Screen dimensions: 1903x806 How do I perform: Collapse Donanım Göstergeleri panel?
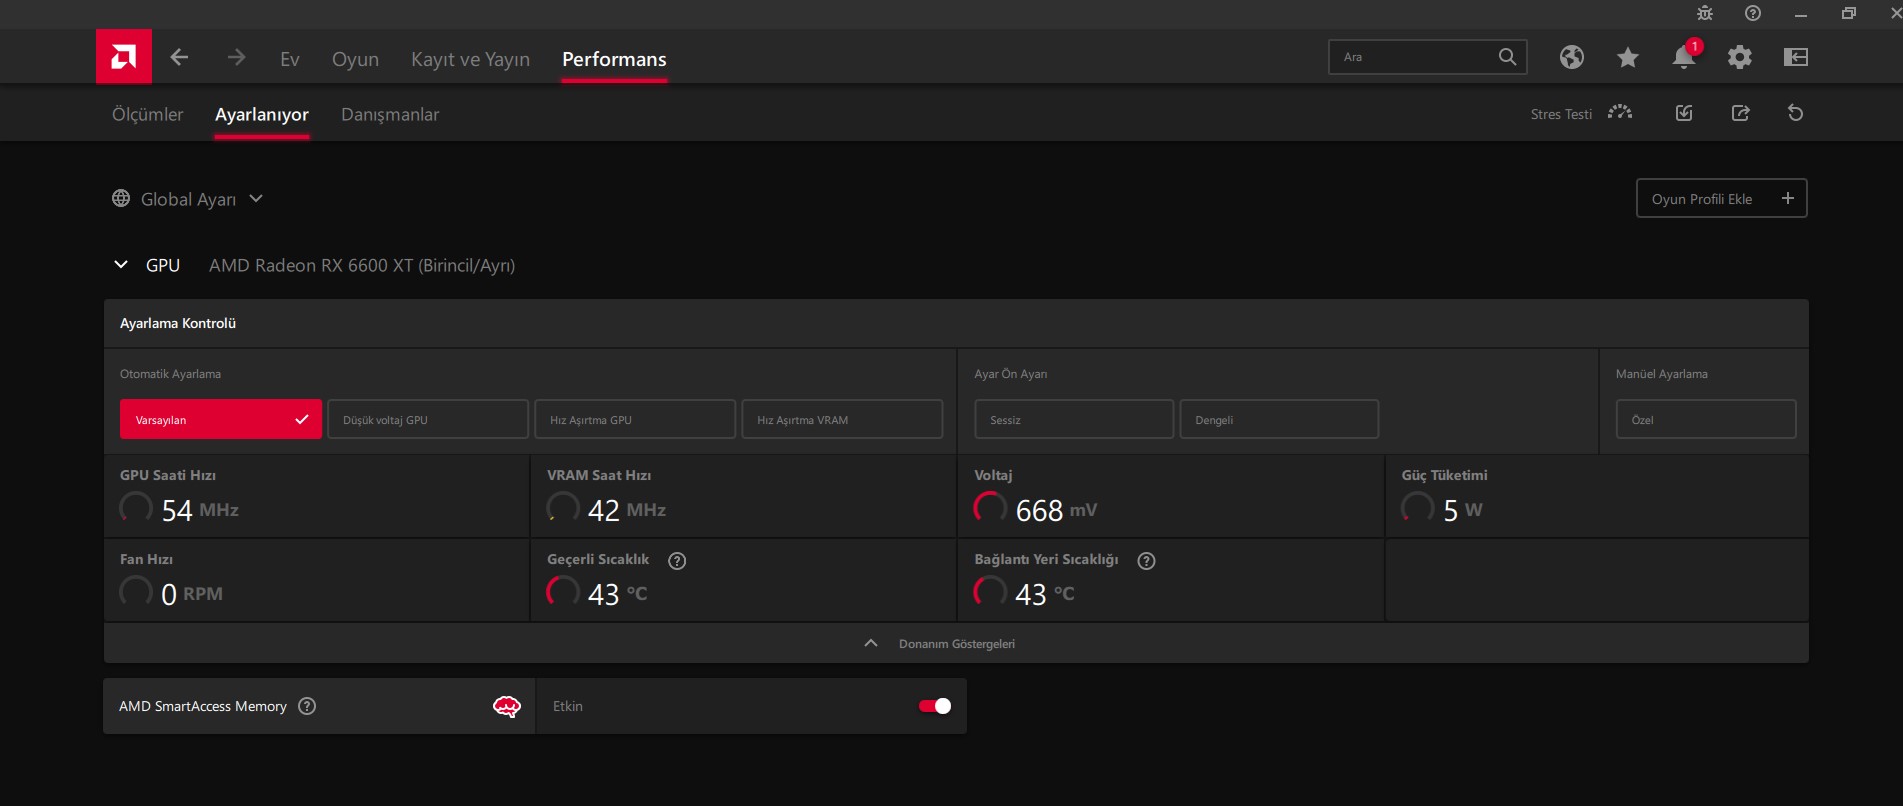click(956, 643)
